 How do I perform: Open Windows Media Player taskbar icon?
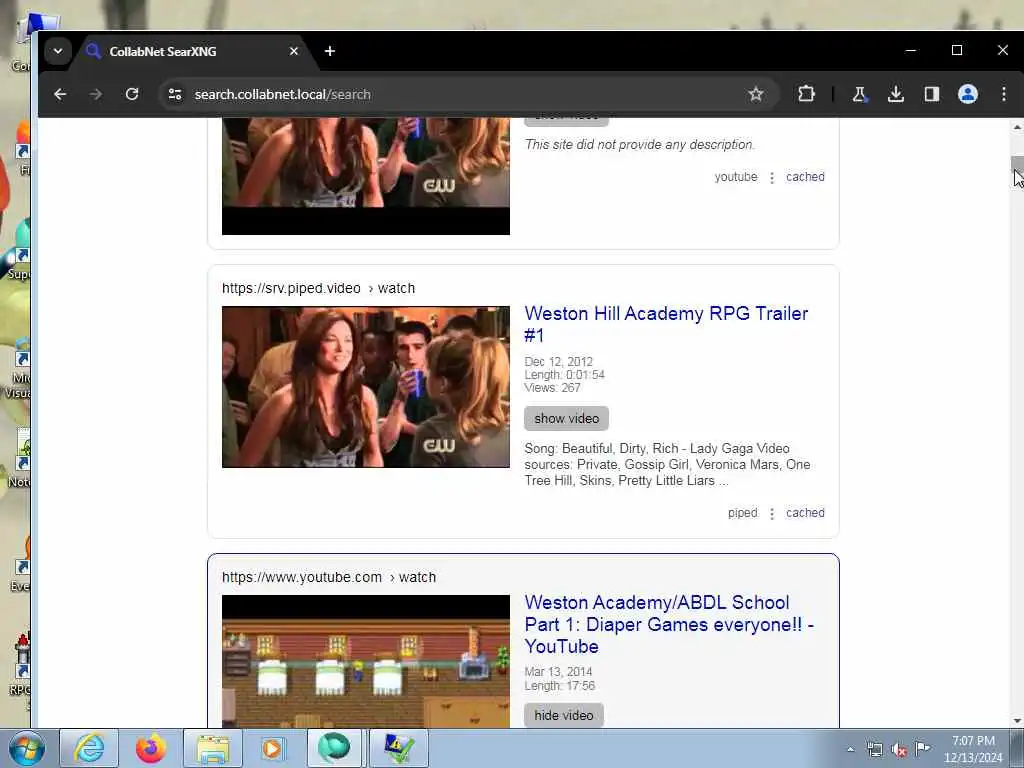(272, 748)
